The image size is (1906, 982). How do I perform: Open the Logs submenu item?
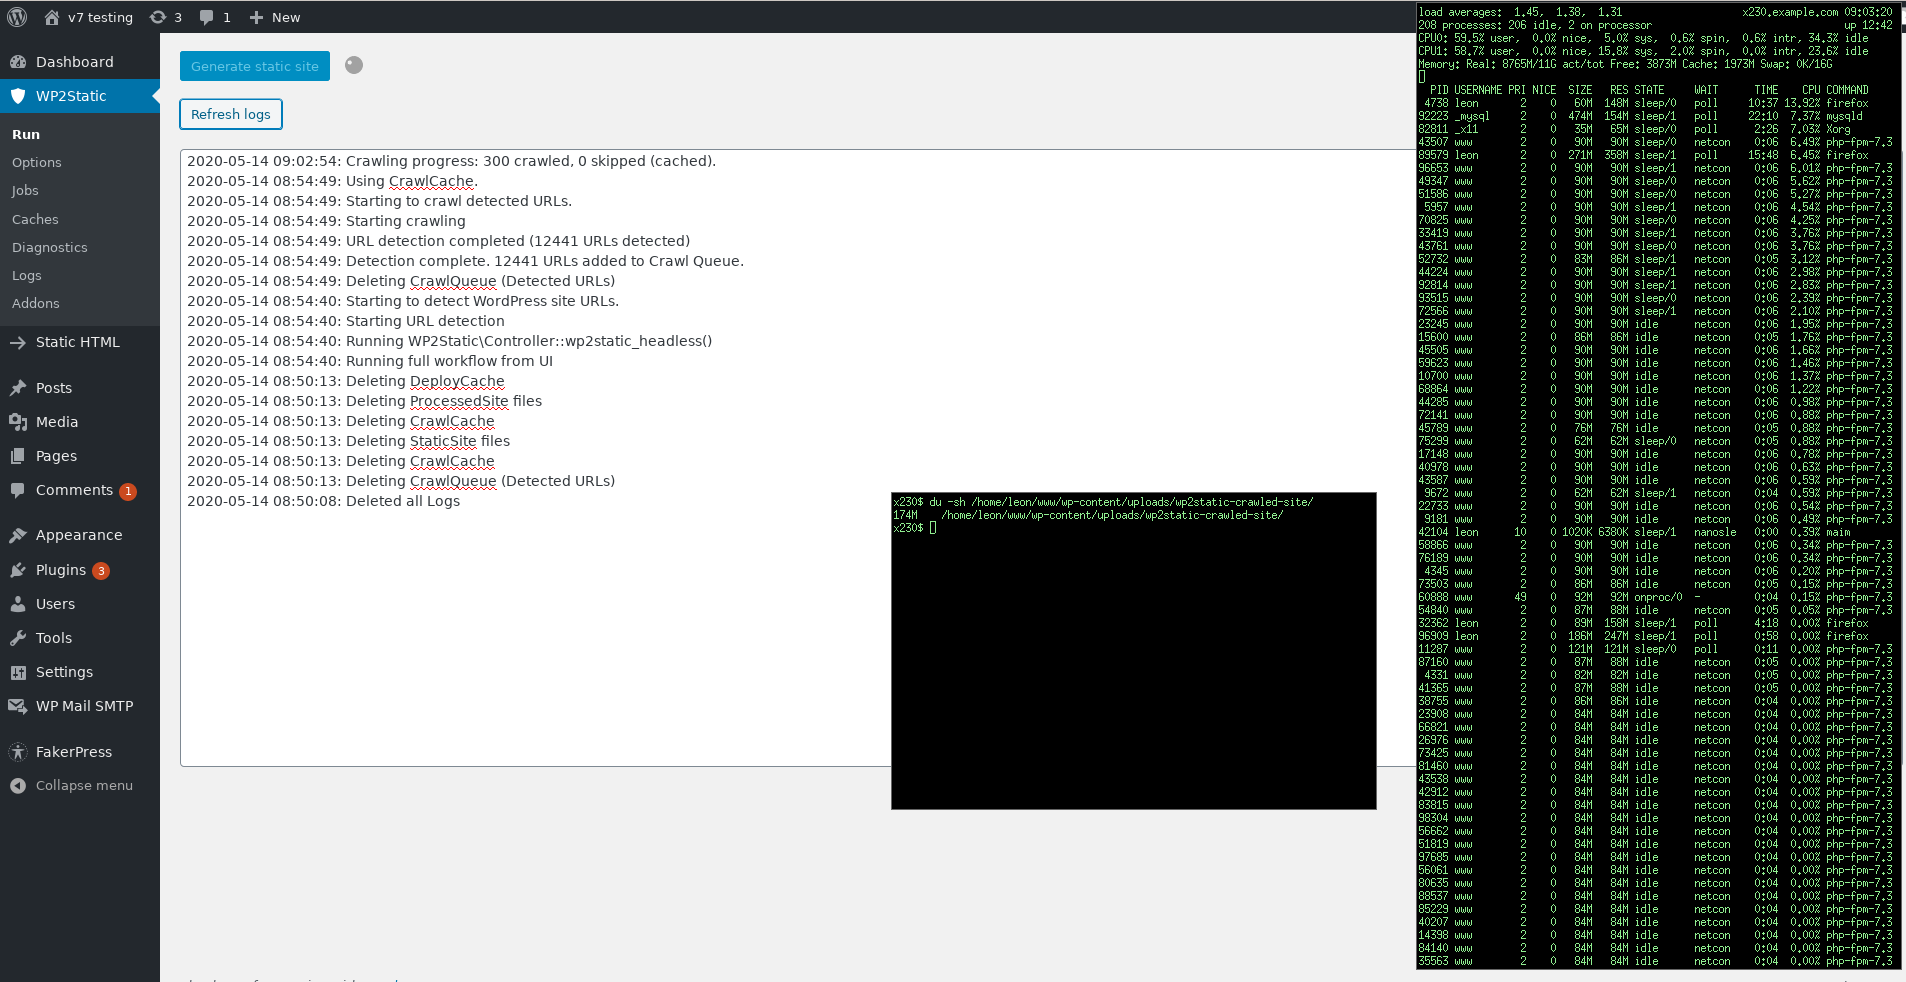pyautogui.click(x=27, y=275)
